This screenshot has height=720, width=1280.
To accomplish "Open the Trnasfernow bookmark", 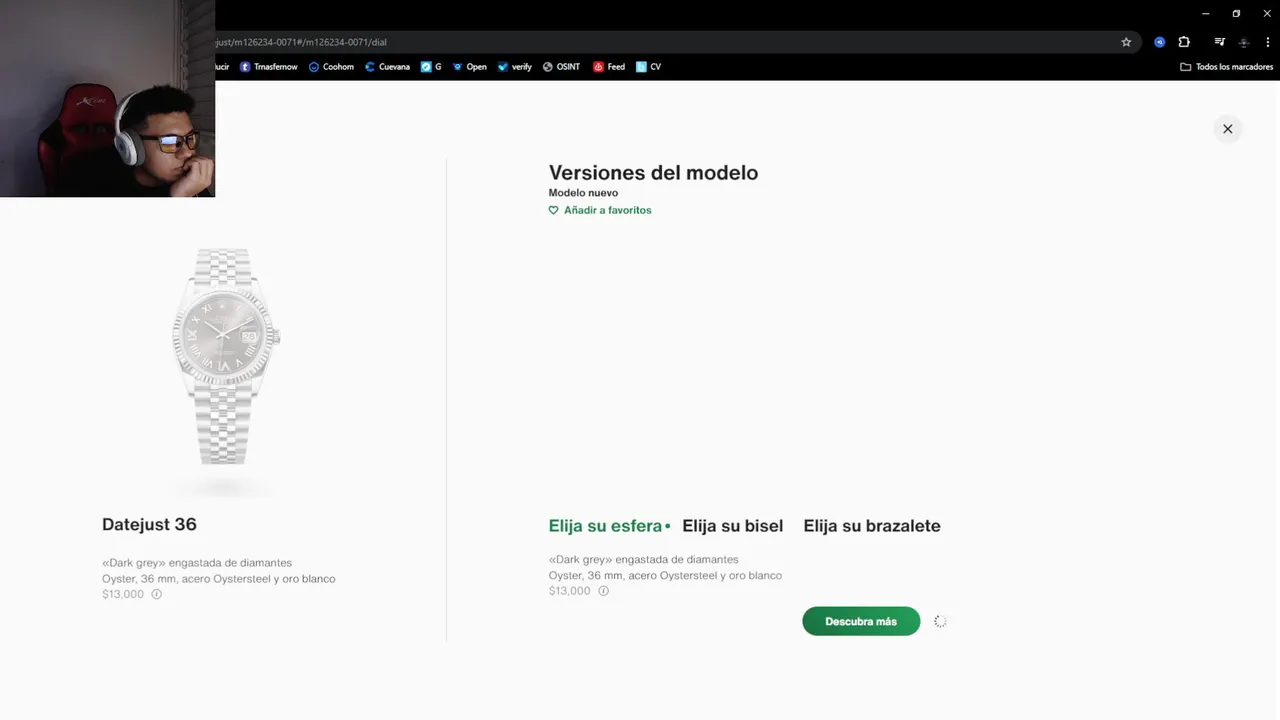I will pyautogui.click(x=268, y=67).
